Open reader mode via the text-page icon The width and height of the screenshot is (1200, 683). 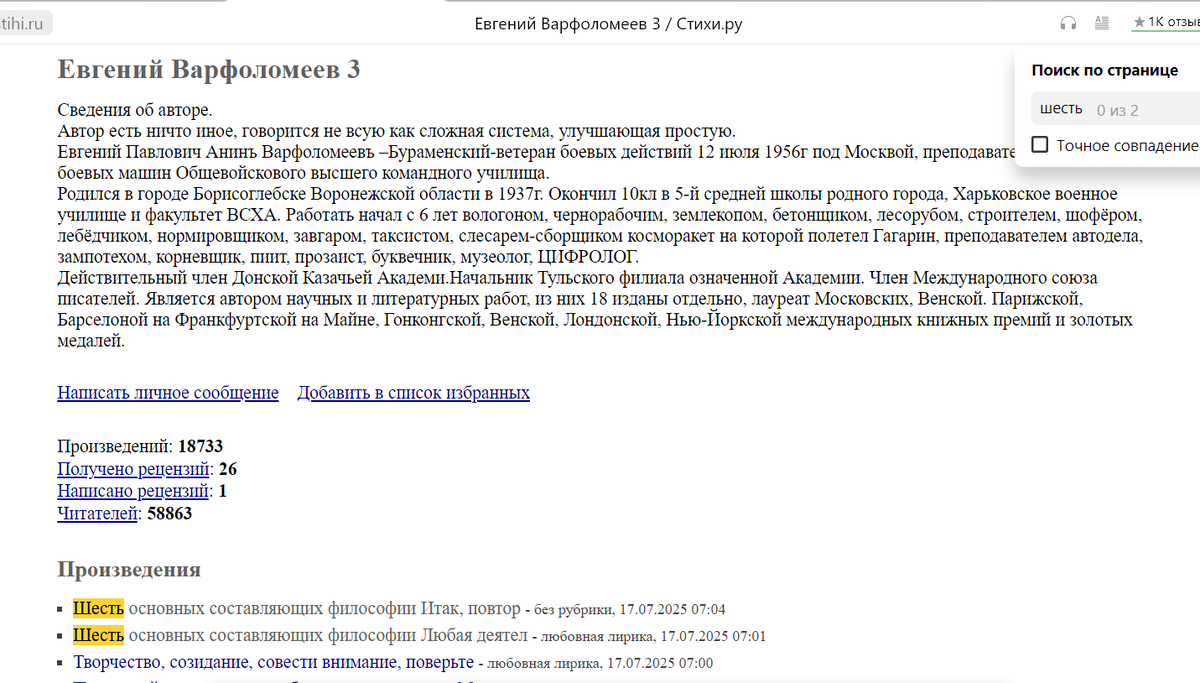tap(1102, 23)
